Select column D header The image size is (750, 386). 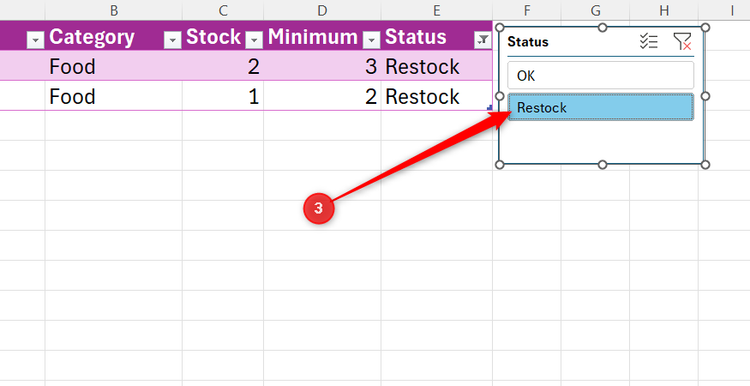[322, 10]
